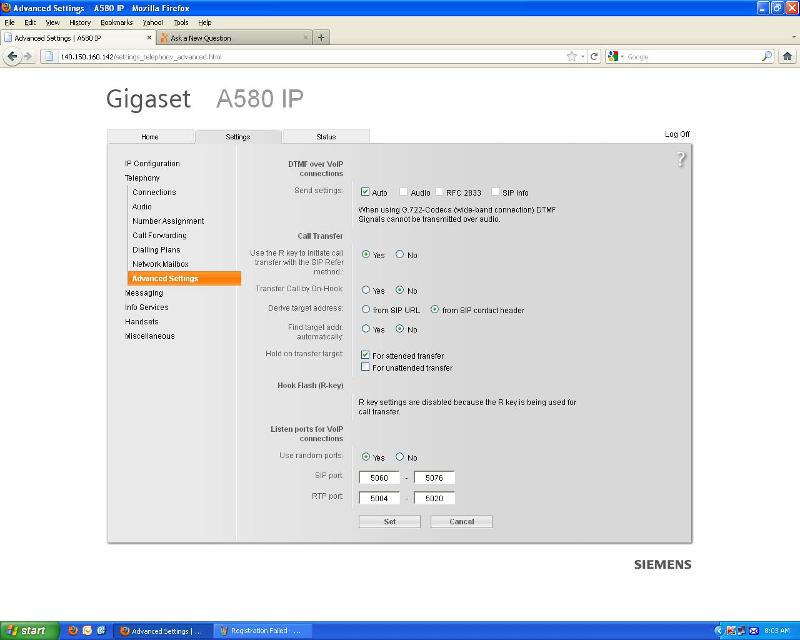The height and width of the screenshot is (640, 800).
Task: Launch Internet Explorer from quick launch
Action: tap(101, 631)
